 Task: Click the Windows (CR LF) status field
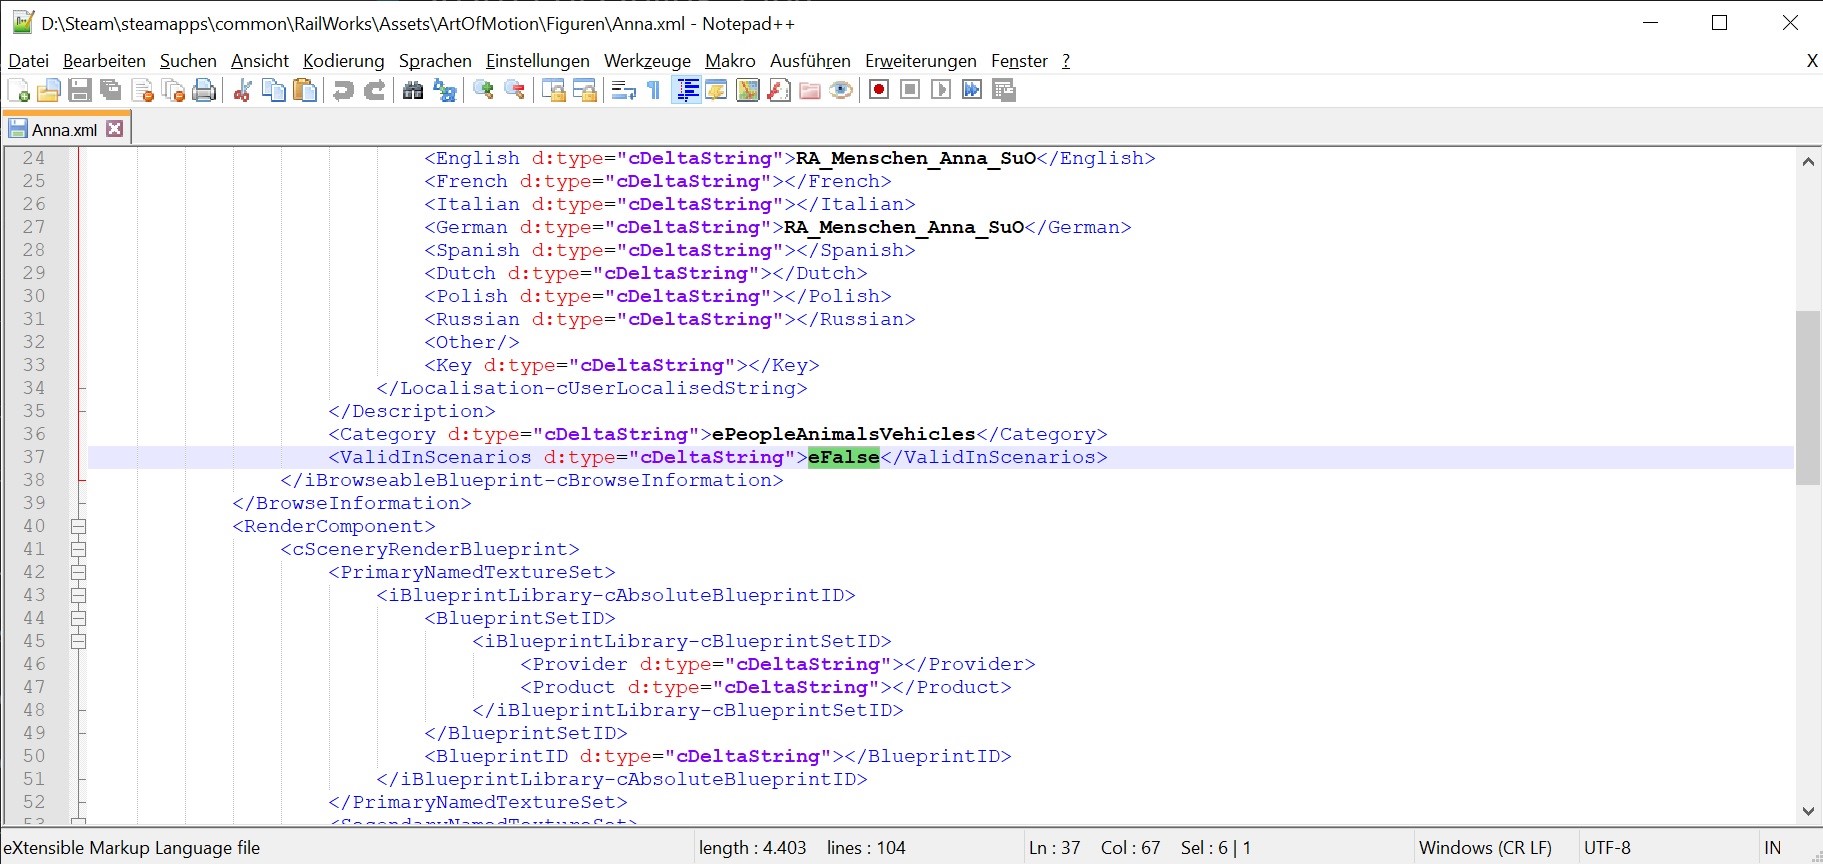1485,848
